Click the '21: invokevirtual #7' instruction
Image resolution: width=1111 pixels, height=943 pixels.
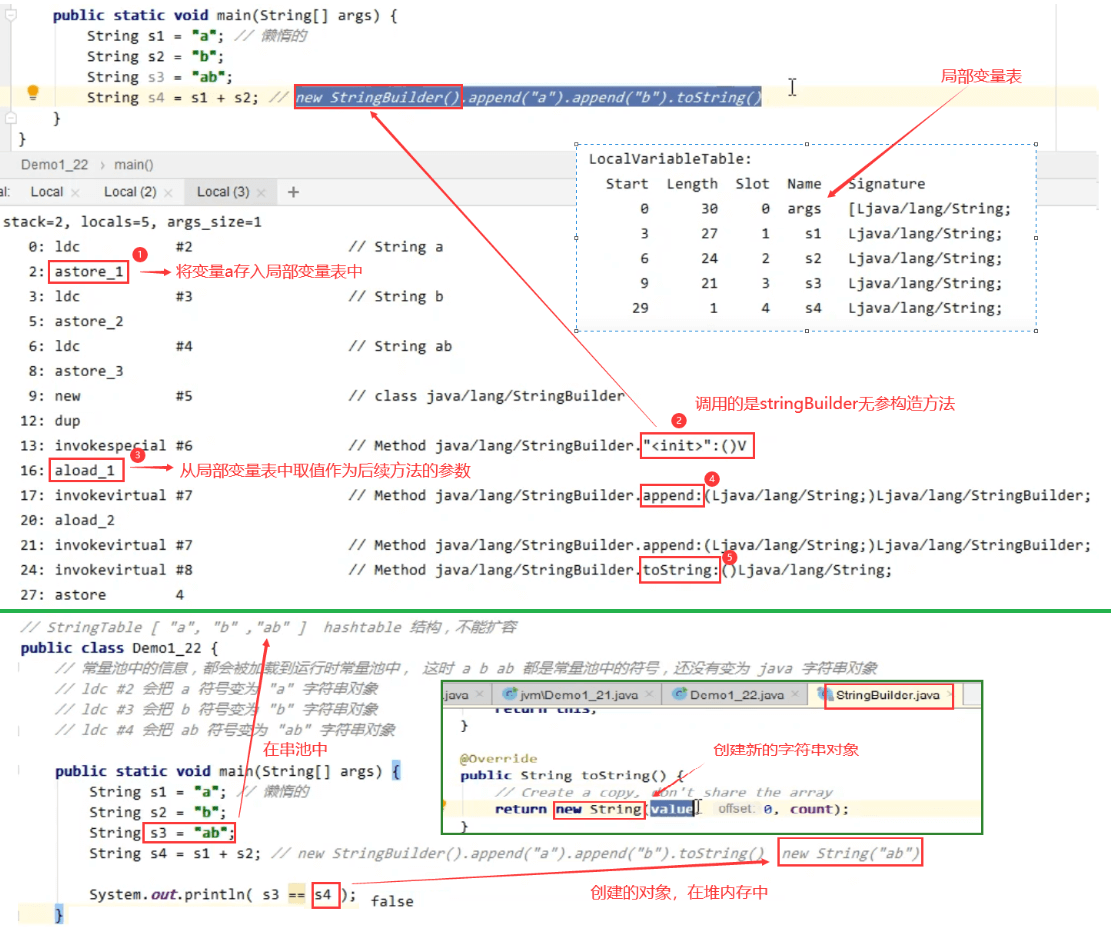coord(106,545)
